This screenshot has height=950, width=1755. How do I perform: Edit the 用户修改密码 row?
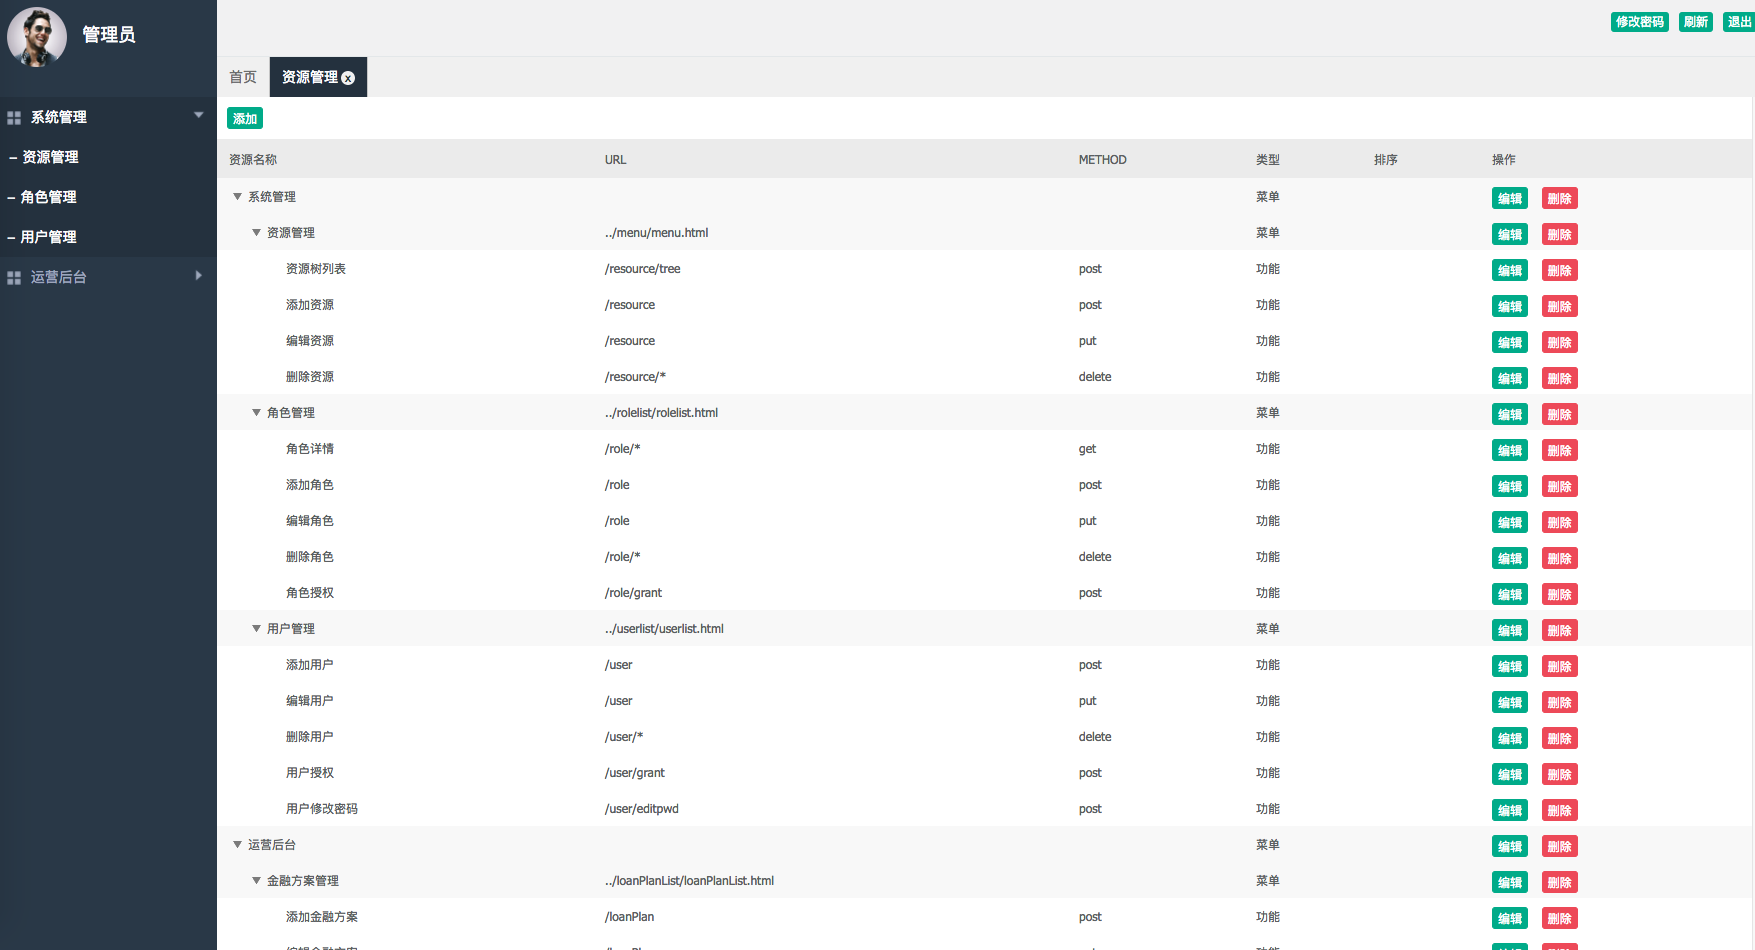click(1510, 810)
